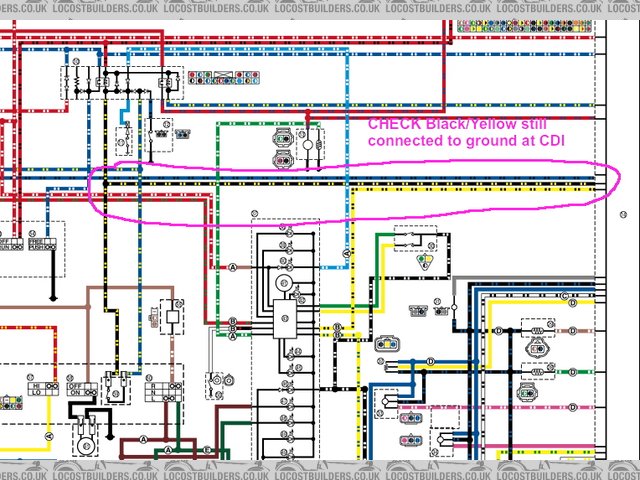Viewport: 640px width, 480px height.
Task: Click the yellow-blue multi-pin connector in center
Action: pyautogui.click(x=386, y=345)
